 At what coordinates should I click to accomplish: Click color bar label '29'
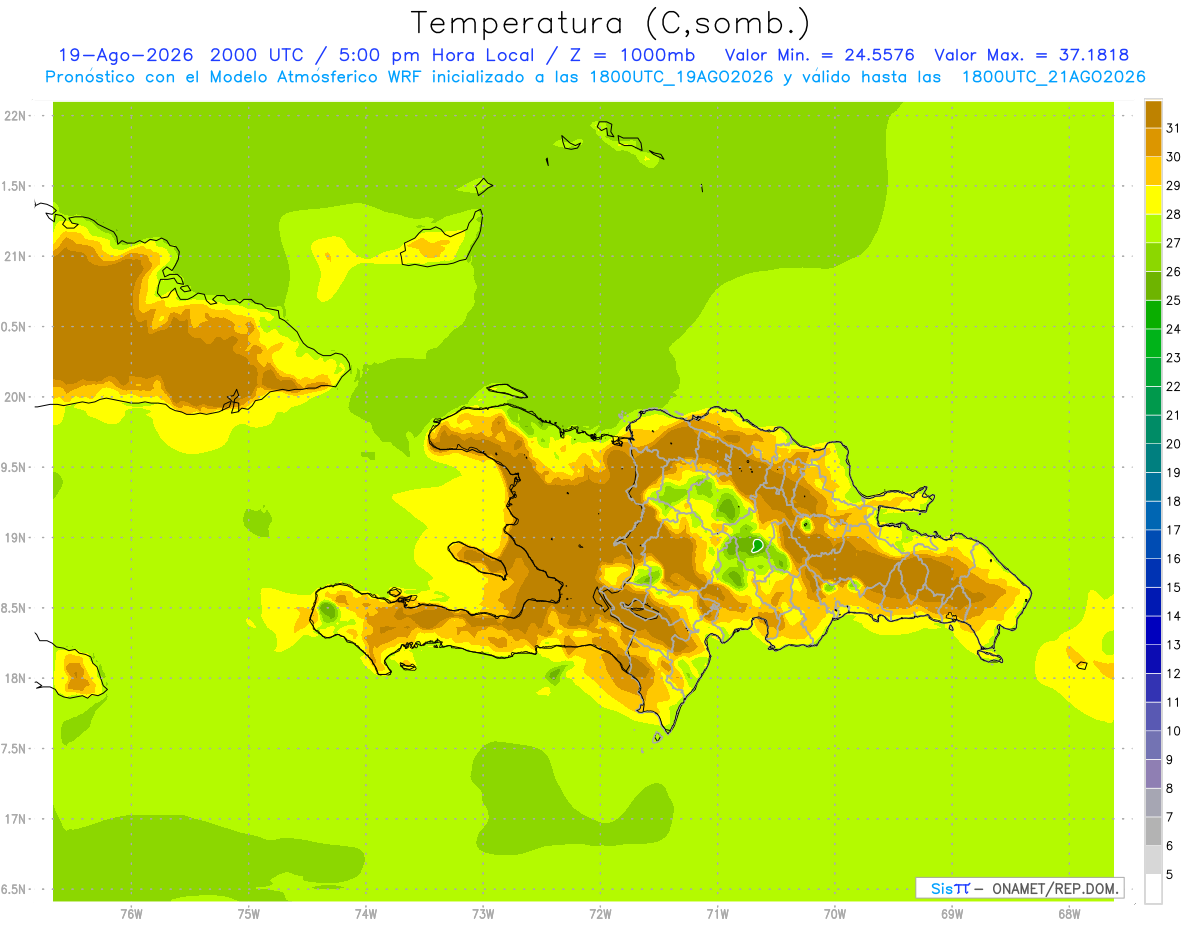[x=1174, y=186]
